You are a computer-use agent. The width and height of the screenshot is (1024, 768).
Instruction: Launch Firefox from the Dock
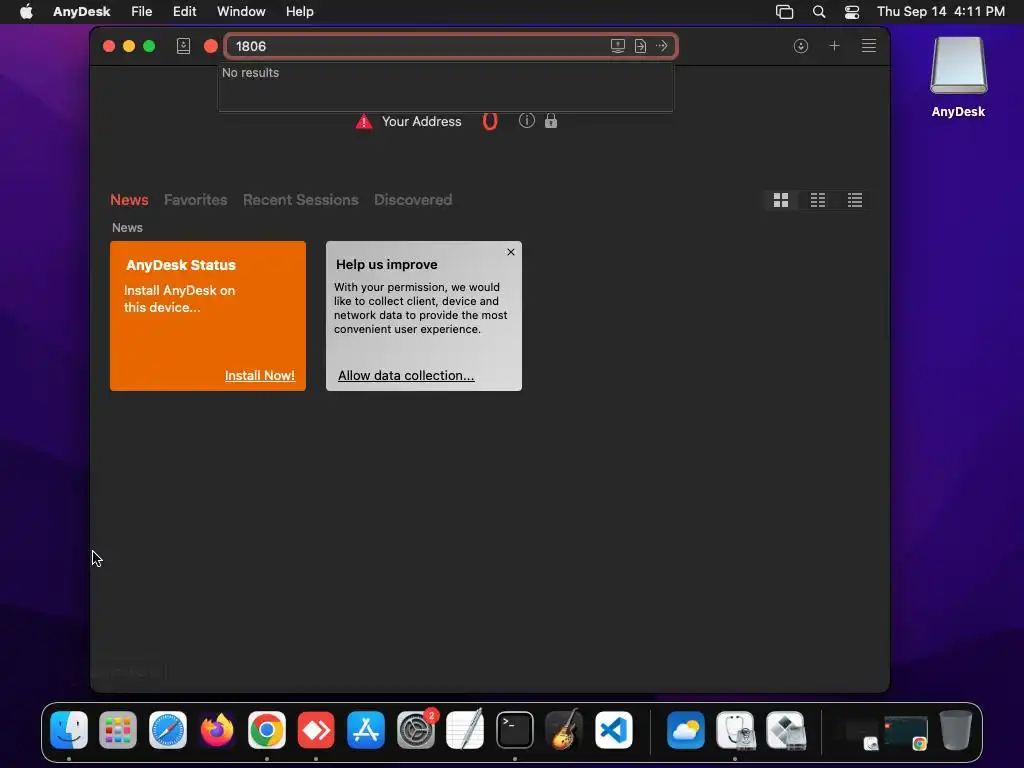[217, 729]
